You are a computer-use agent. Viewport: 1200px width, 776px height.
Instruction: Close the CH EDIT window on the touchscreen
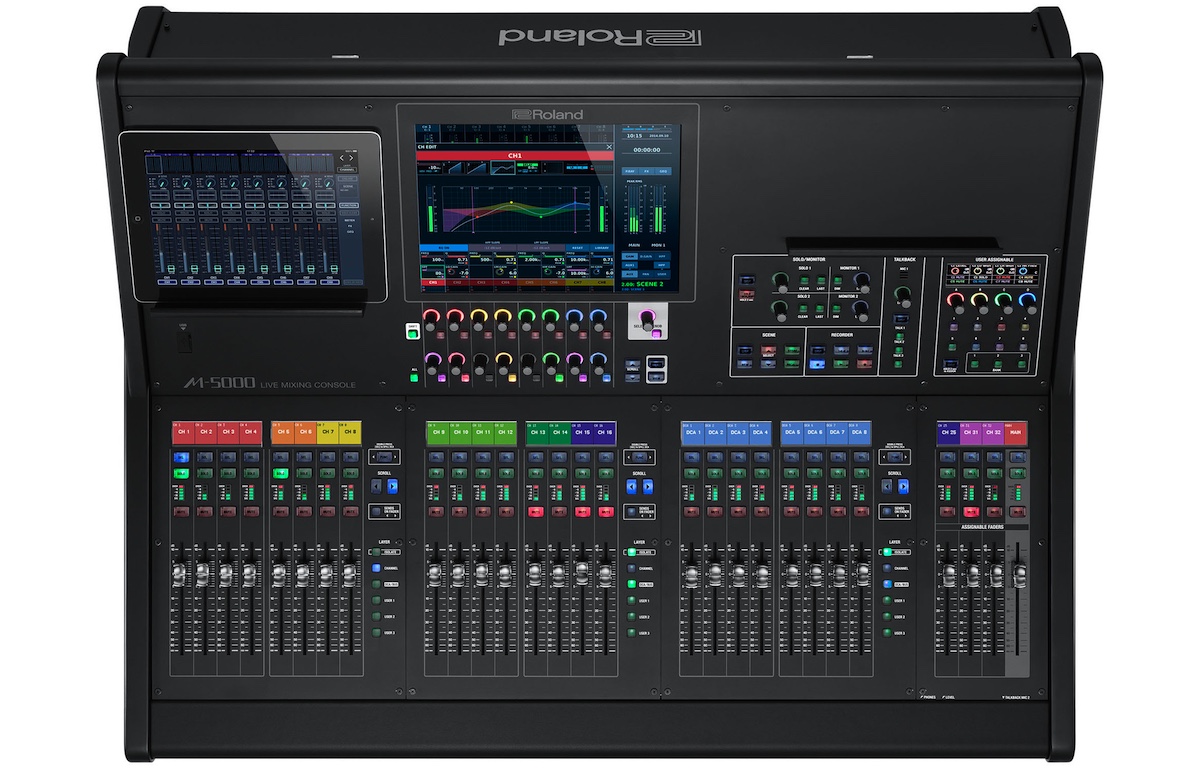(x=608, y=146)
